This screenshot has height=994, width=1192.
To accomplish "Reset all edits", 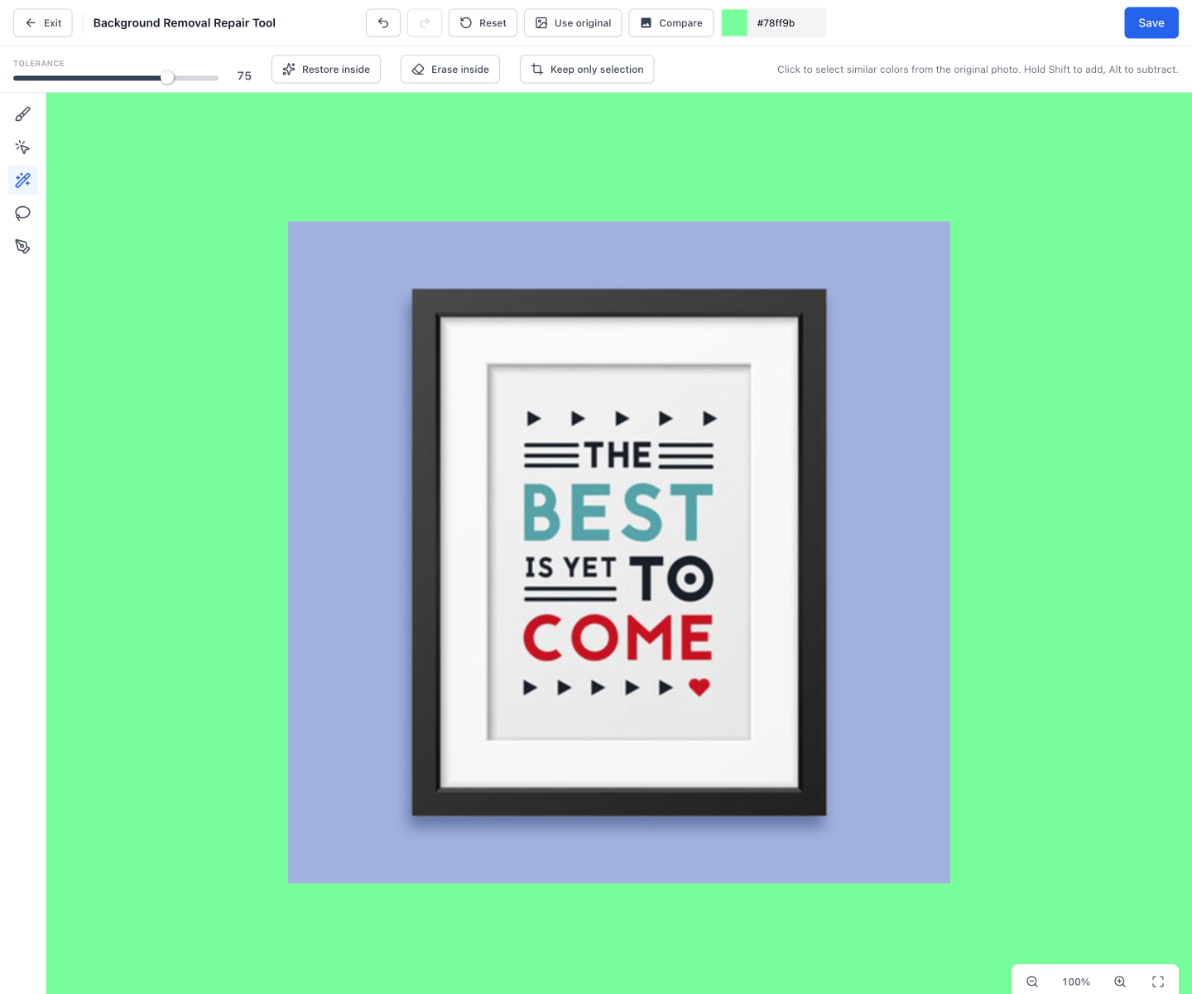I will 483,23.
